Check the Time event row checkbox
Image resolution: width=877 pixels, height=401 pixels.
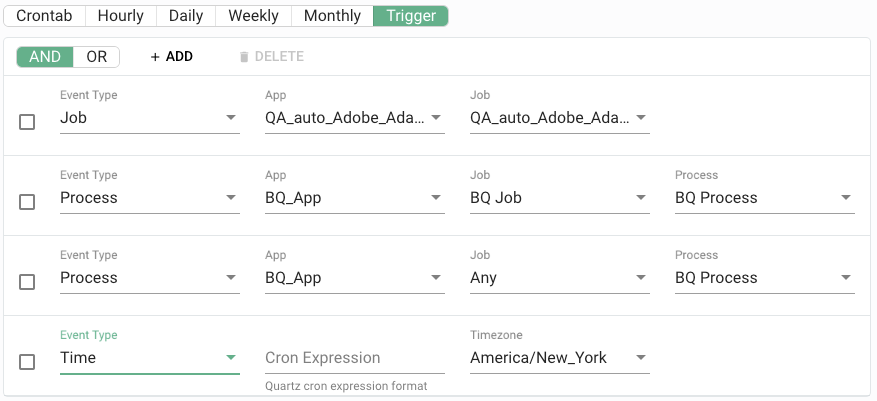27,362
